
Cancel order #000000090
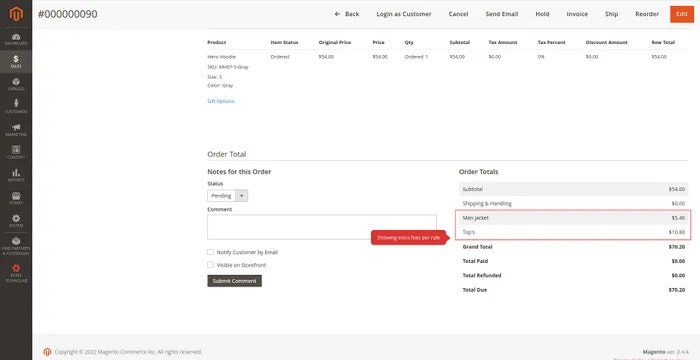458,14
